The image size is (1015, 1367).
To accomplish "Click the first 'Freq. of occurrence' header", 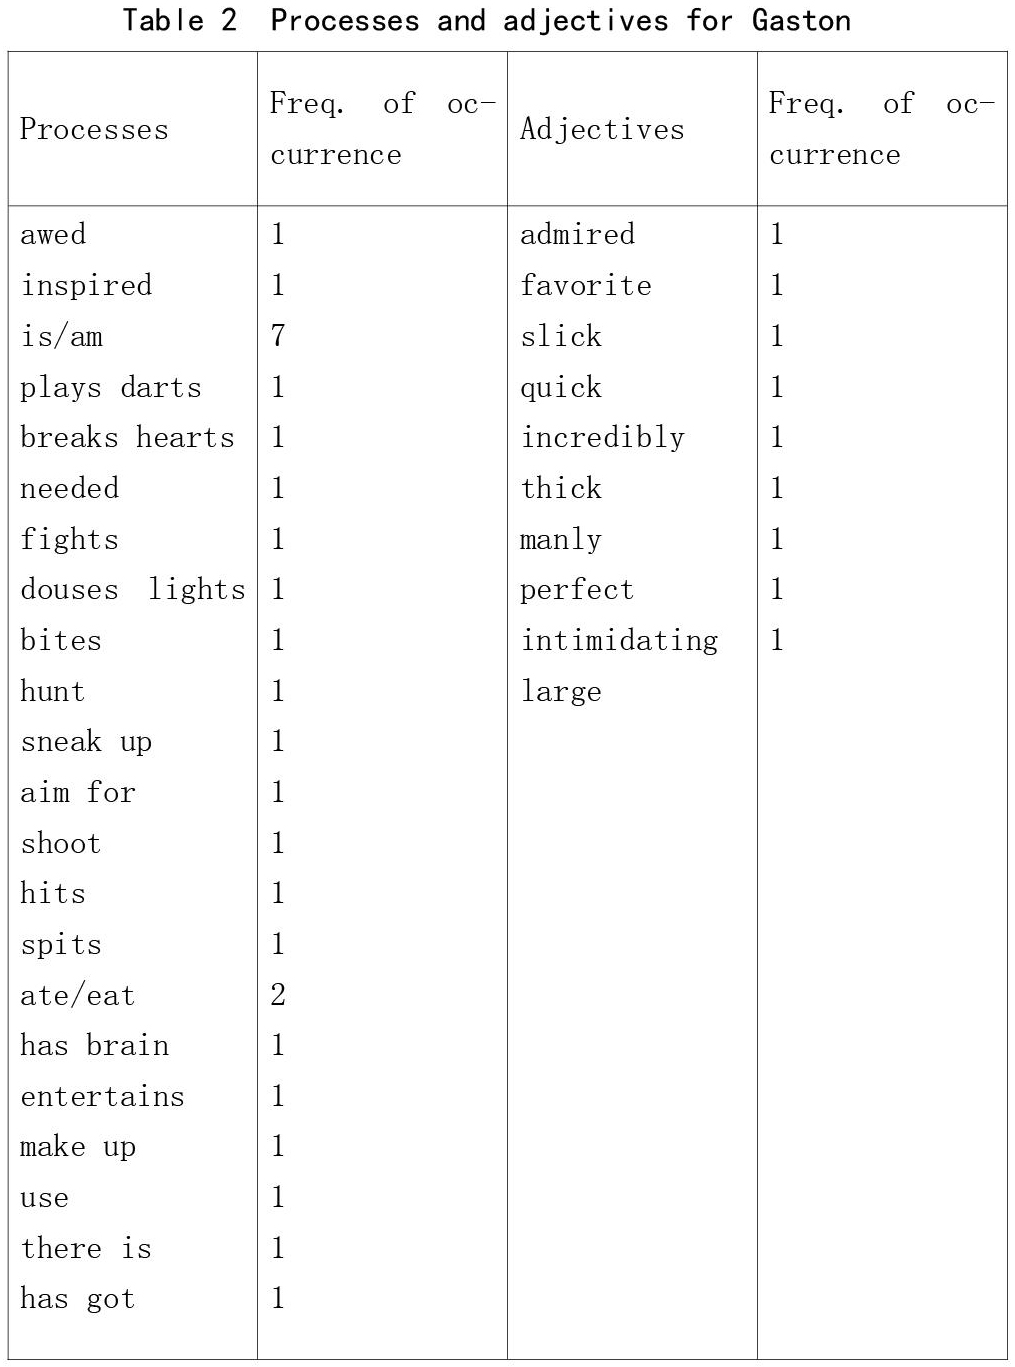I will tap(382, 129).
